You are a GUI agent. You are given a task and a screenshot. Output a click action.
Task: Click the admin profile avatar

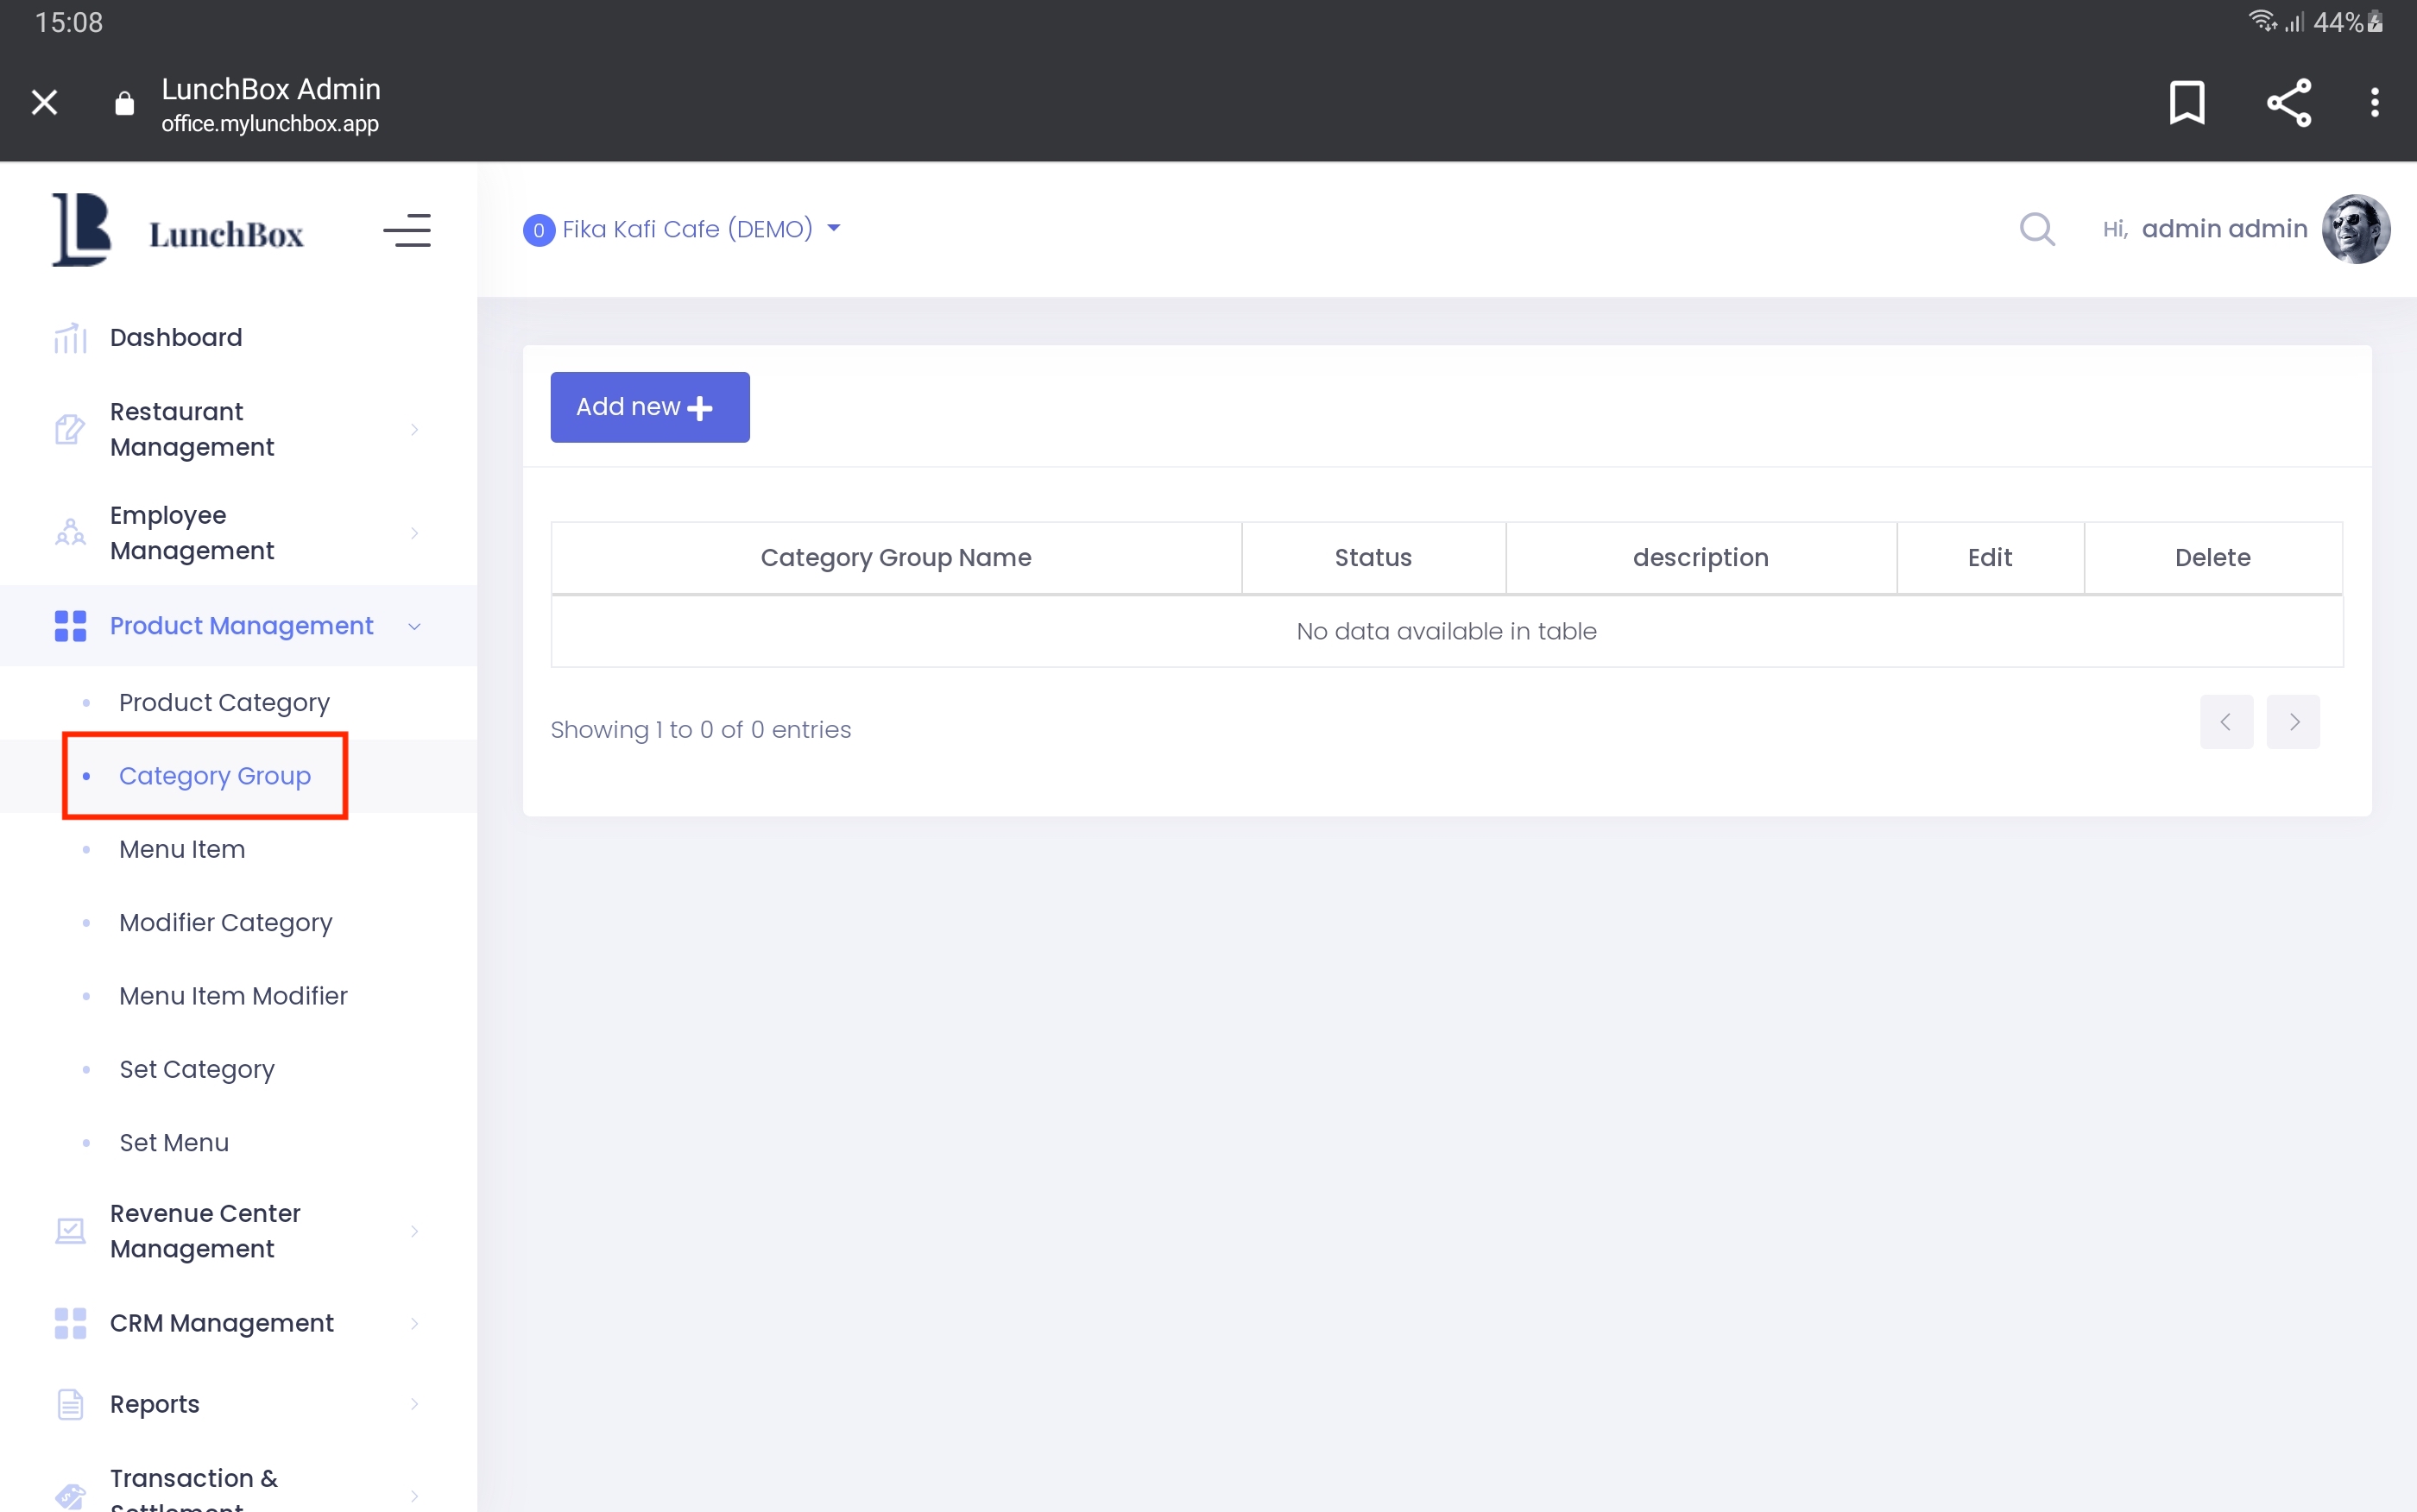[2355, 229]
